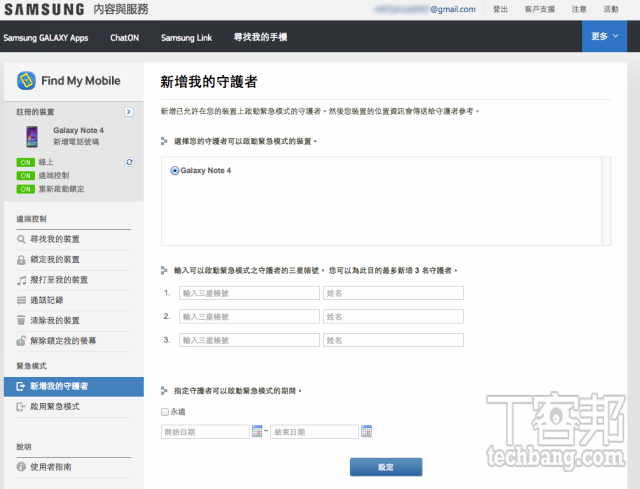Open 使用者指南 help link
This screenshot has width=640, height=489.
click(51, 467)
